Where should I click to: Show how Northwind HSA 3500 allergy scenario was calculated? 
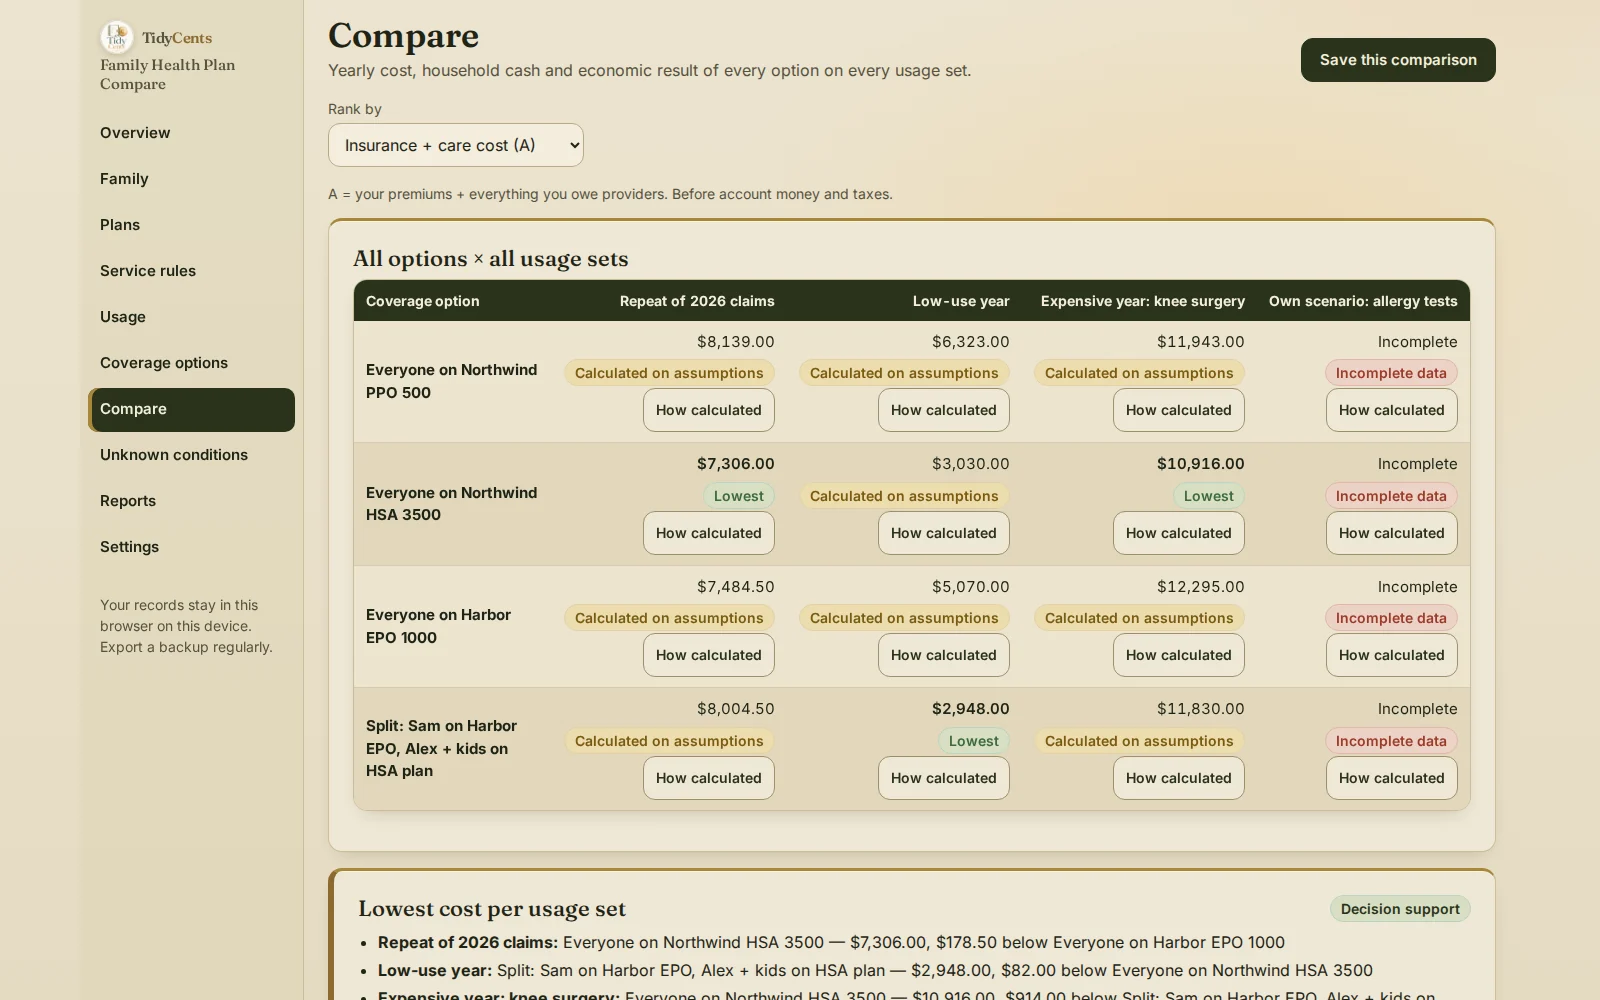1392,533
